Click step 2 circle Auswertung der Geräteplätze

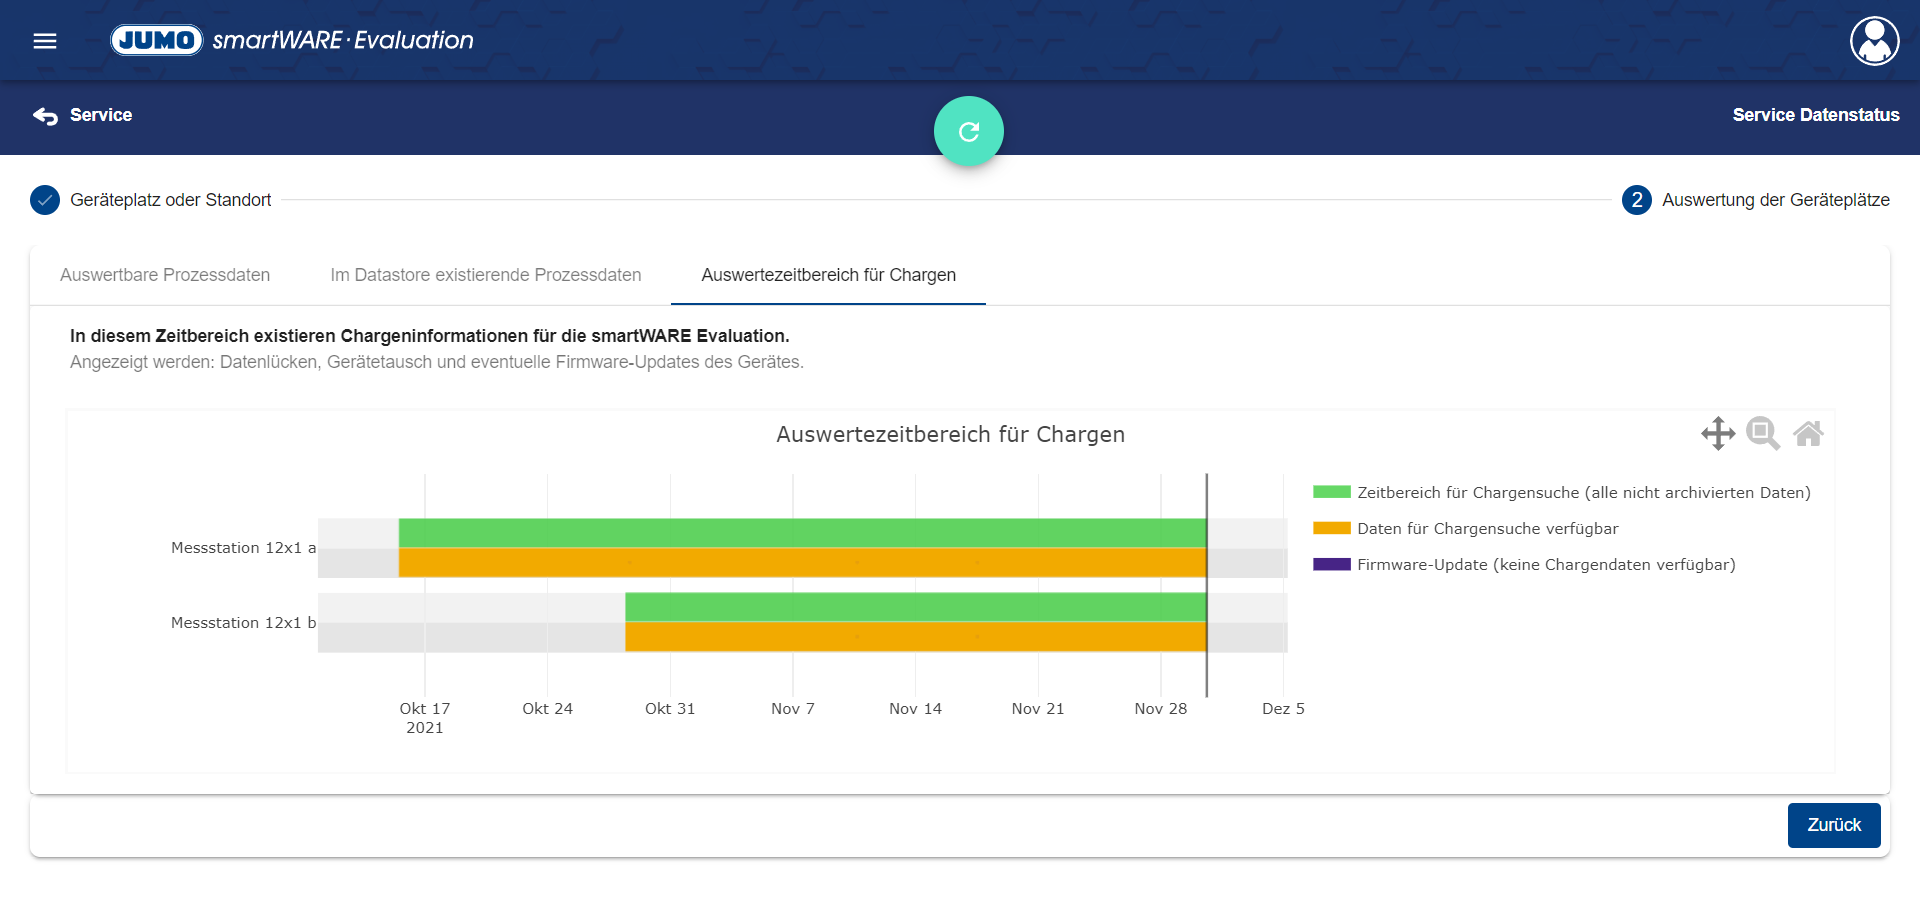coord(1636,200)
